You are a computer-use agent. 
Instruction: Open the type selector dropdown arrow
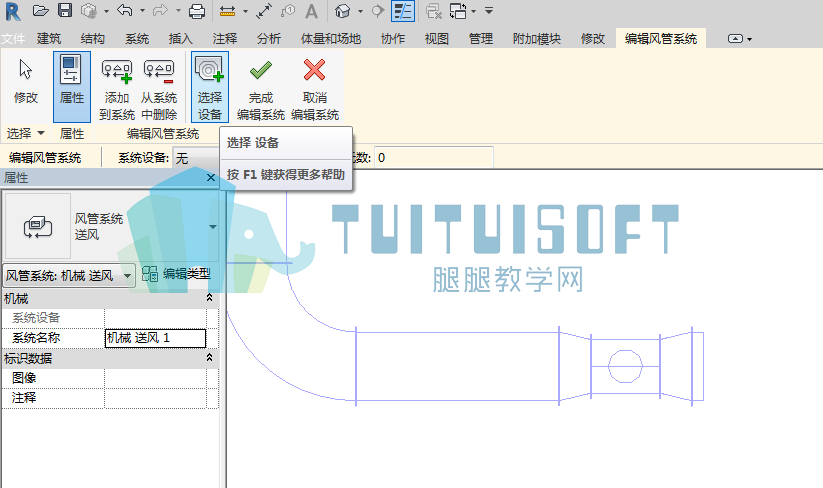coord(213,227)
